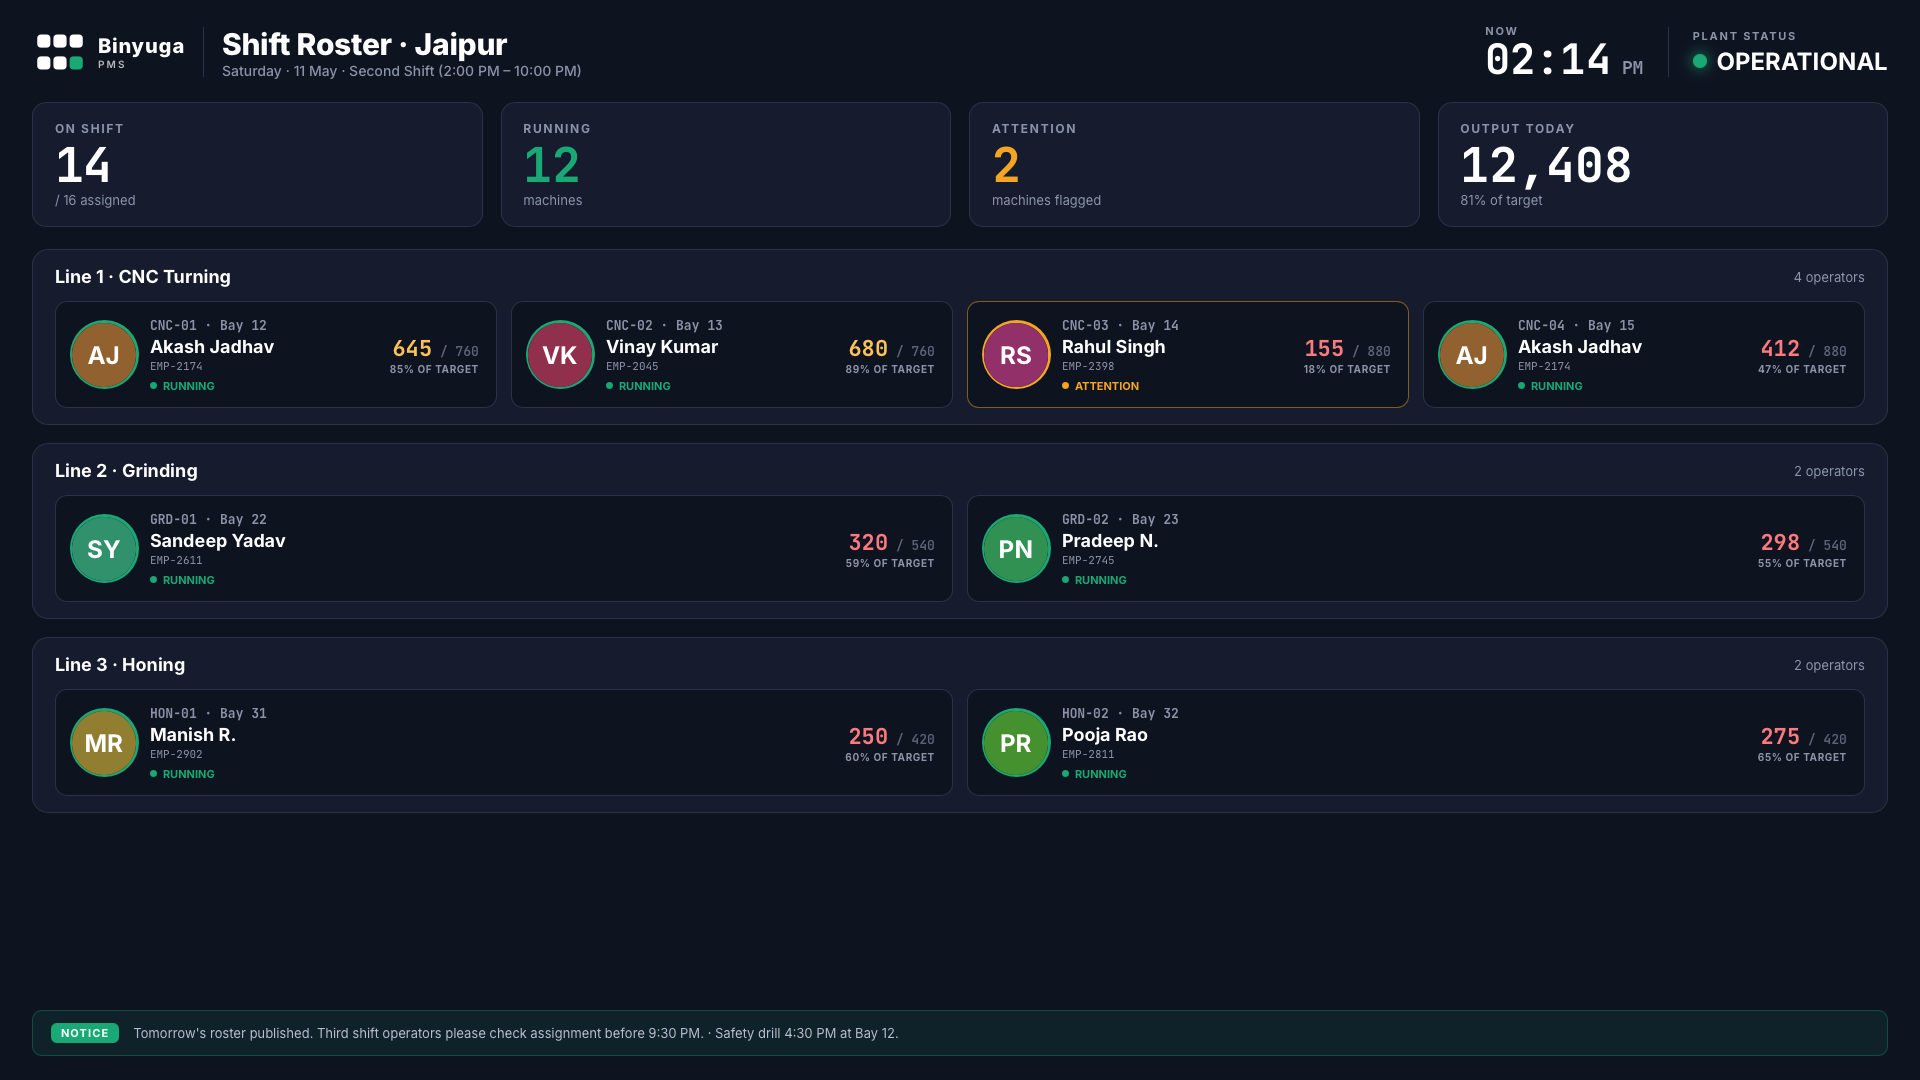Image resolution: width=1920 pixels, height=1080 pixels.
Task: Click the 298 output value on GRD-02
Action: point(1780,542)
